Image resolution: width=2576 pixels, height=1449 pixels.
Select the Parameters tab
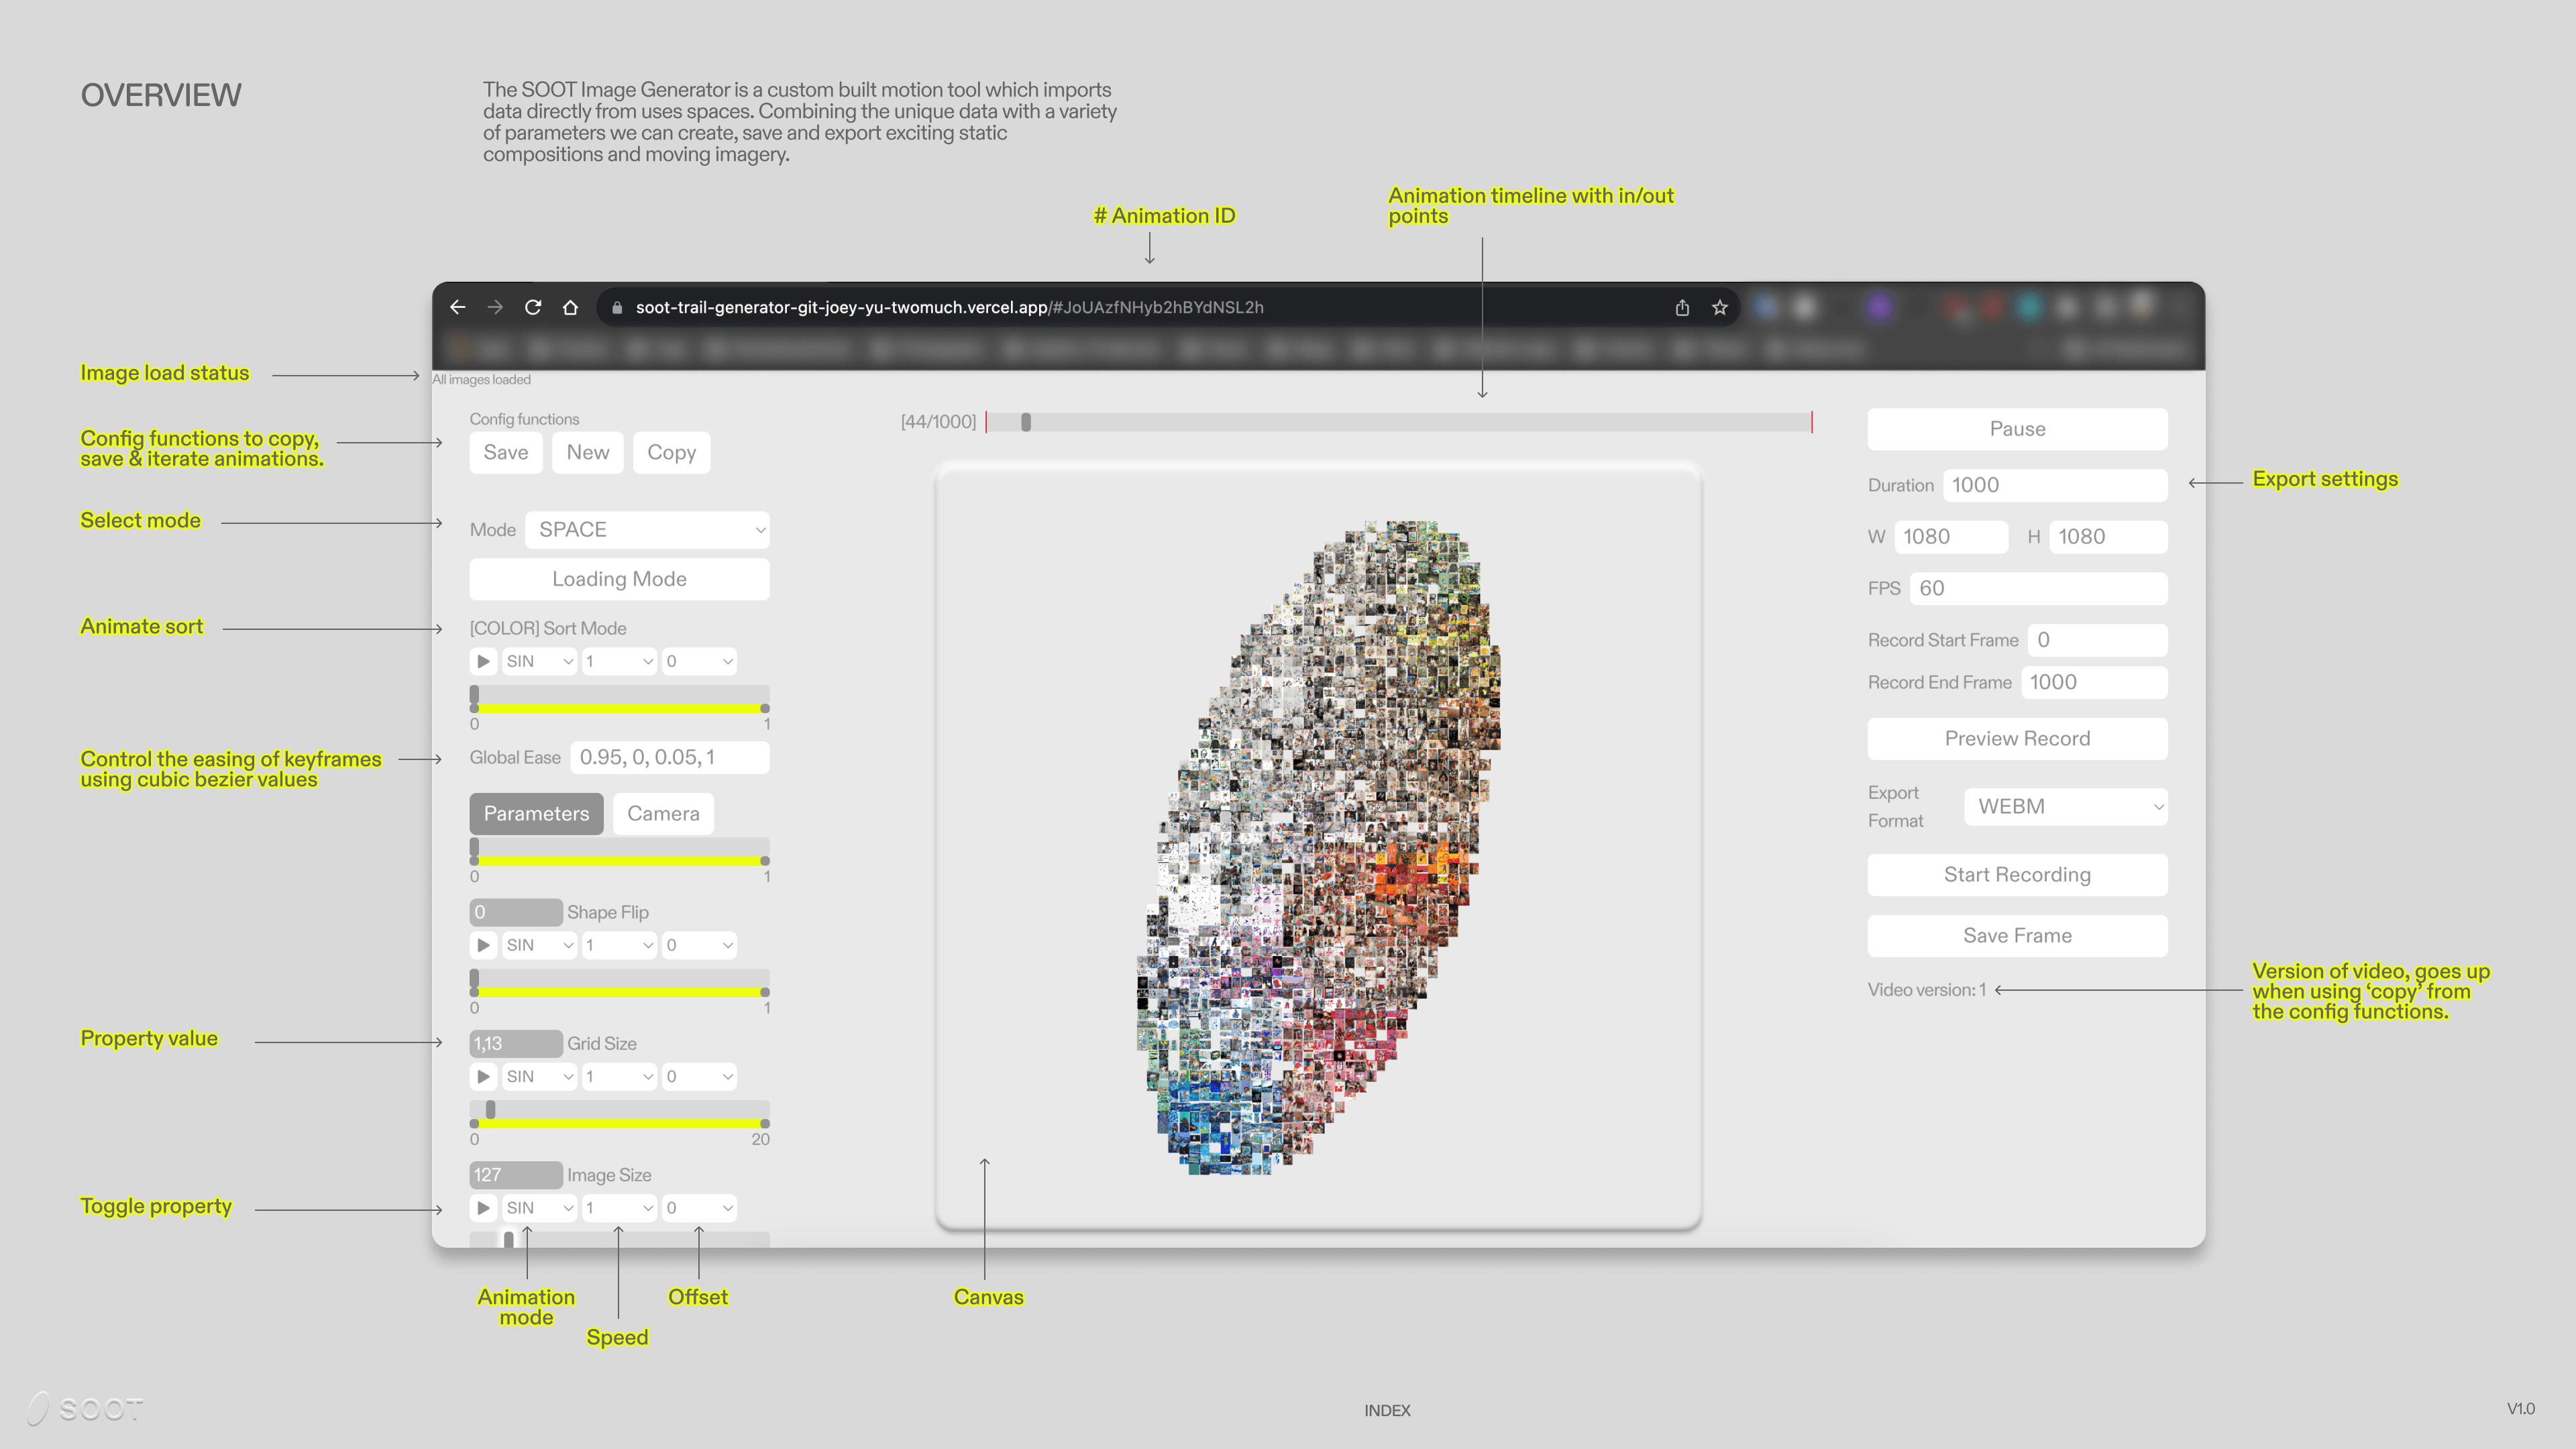coord(536,813)
